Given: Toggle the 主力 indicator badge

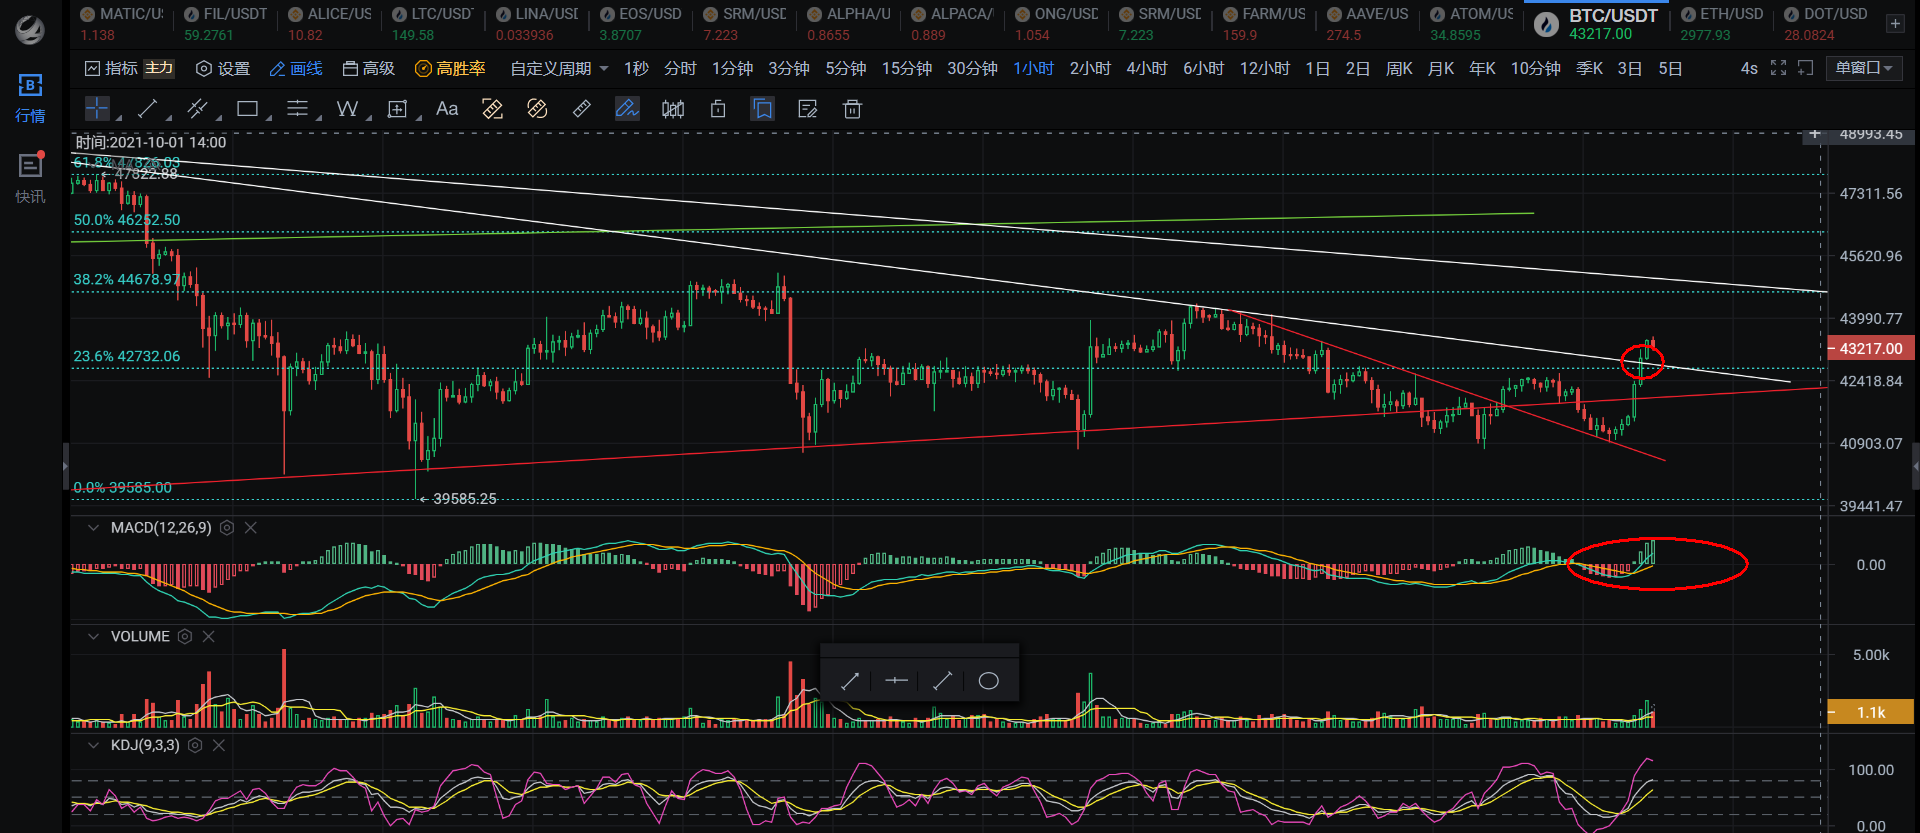Looking at the screenshot, I should [x=159, y=68].
